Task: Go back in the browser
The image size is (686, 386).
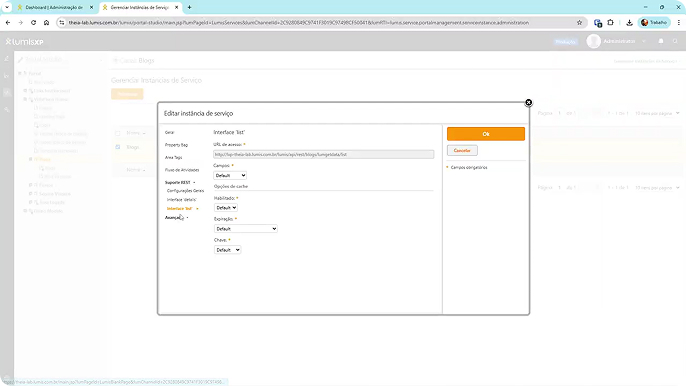Action: point(8,22)
